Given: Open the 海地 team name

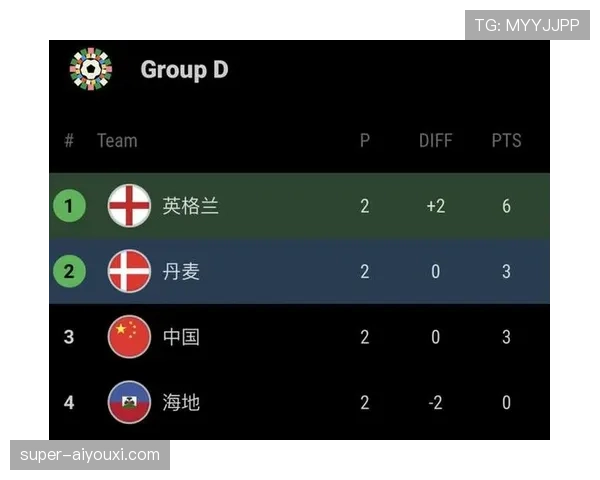Looking at the screenshot, I should click(181, 402).
